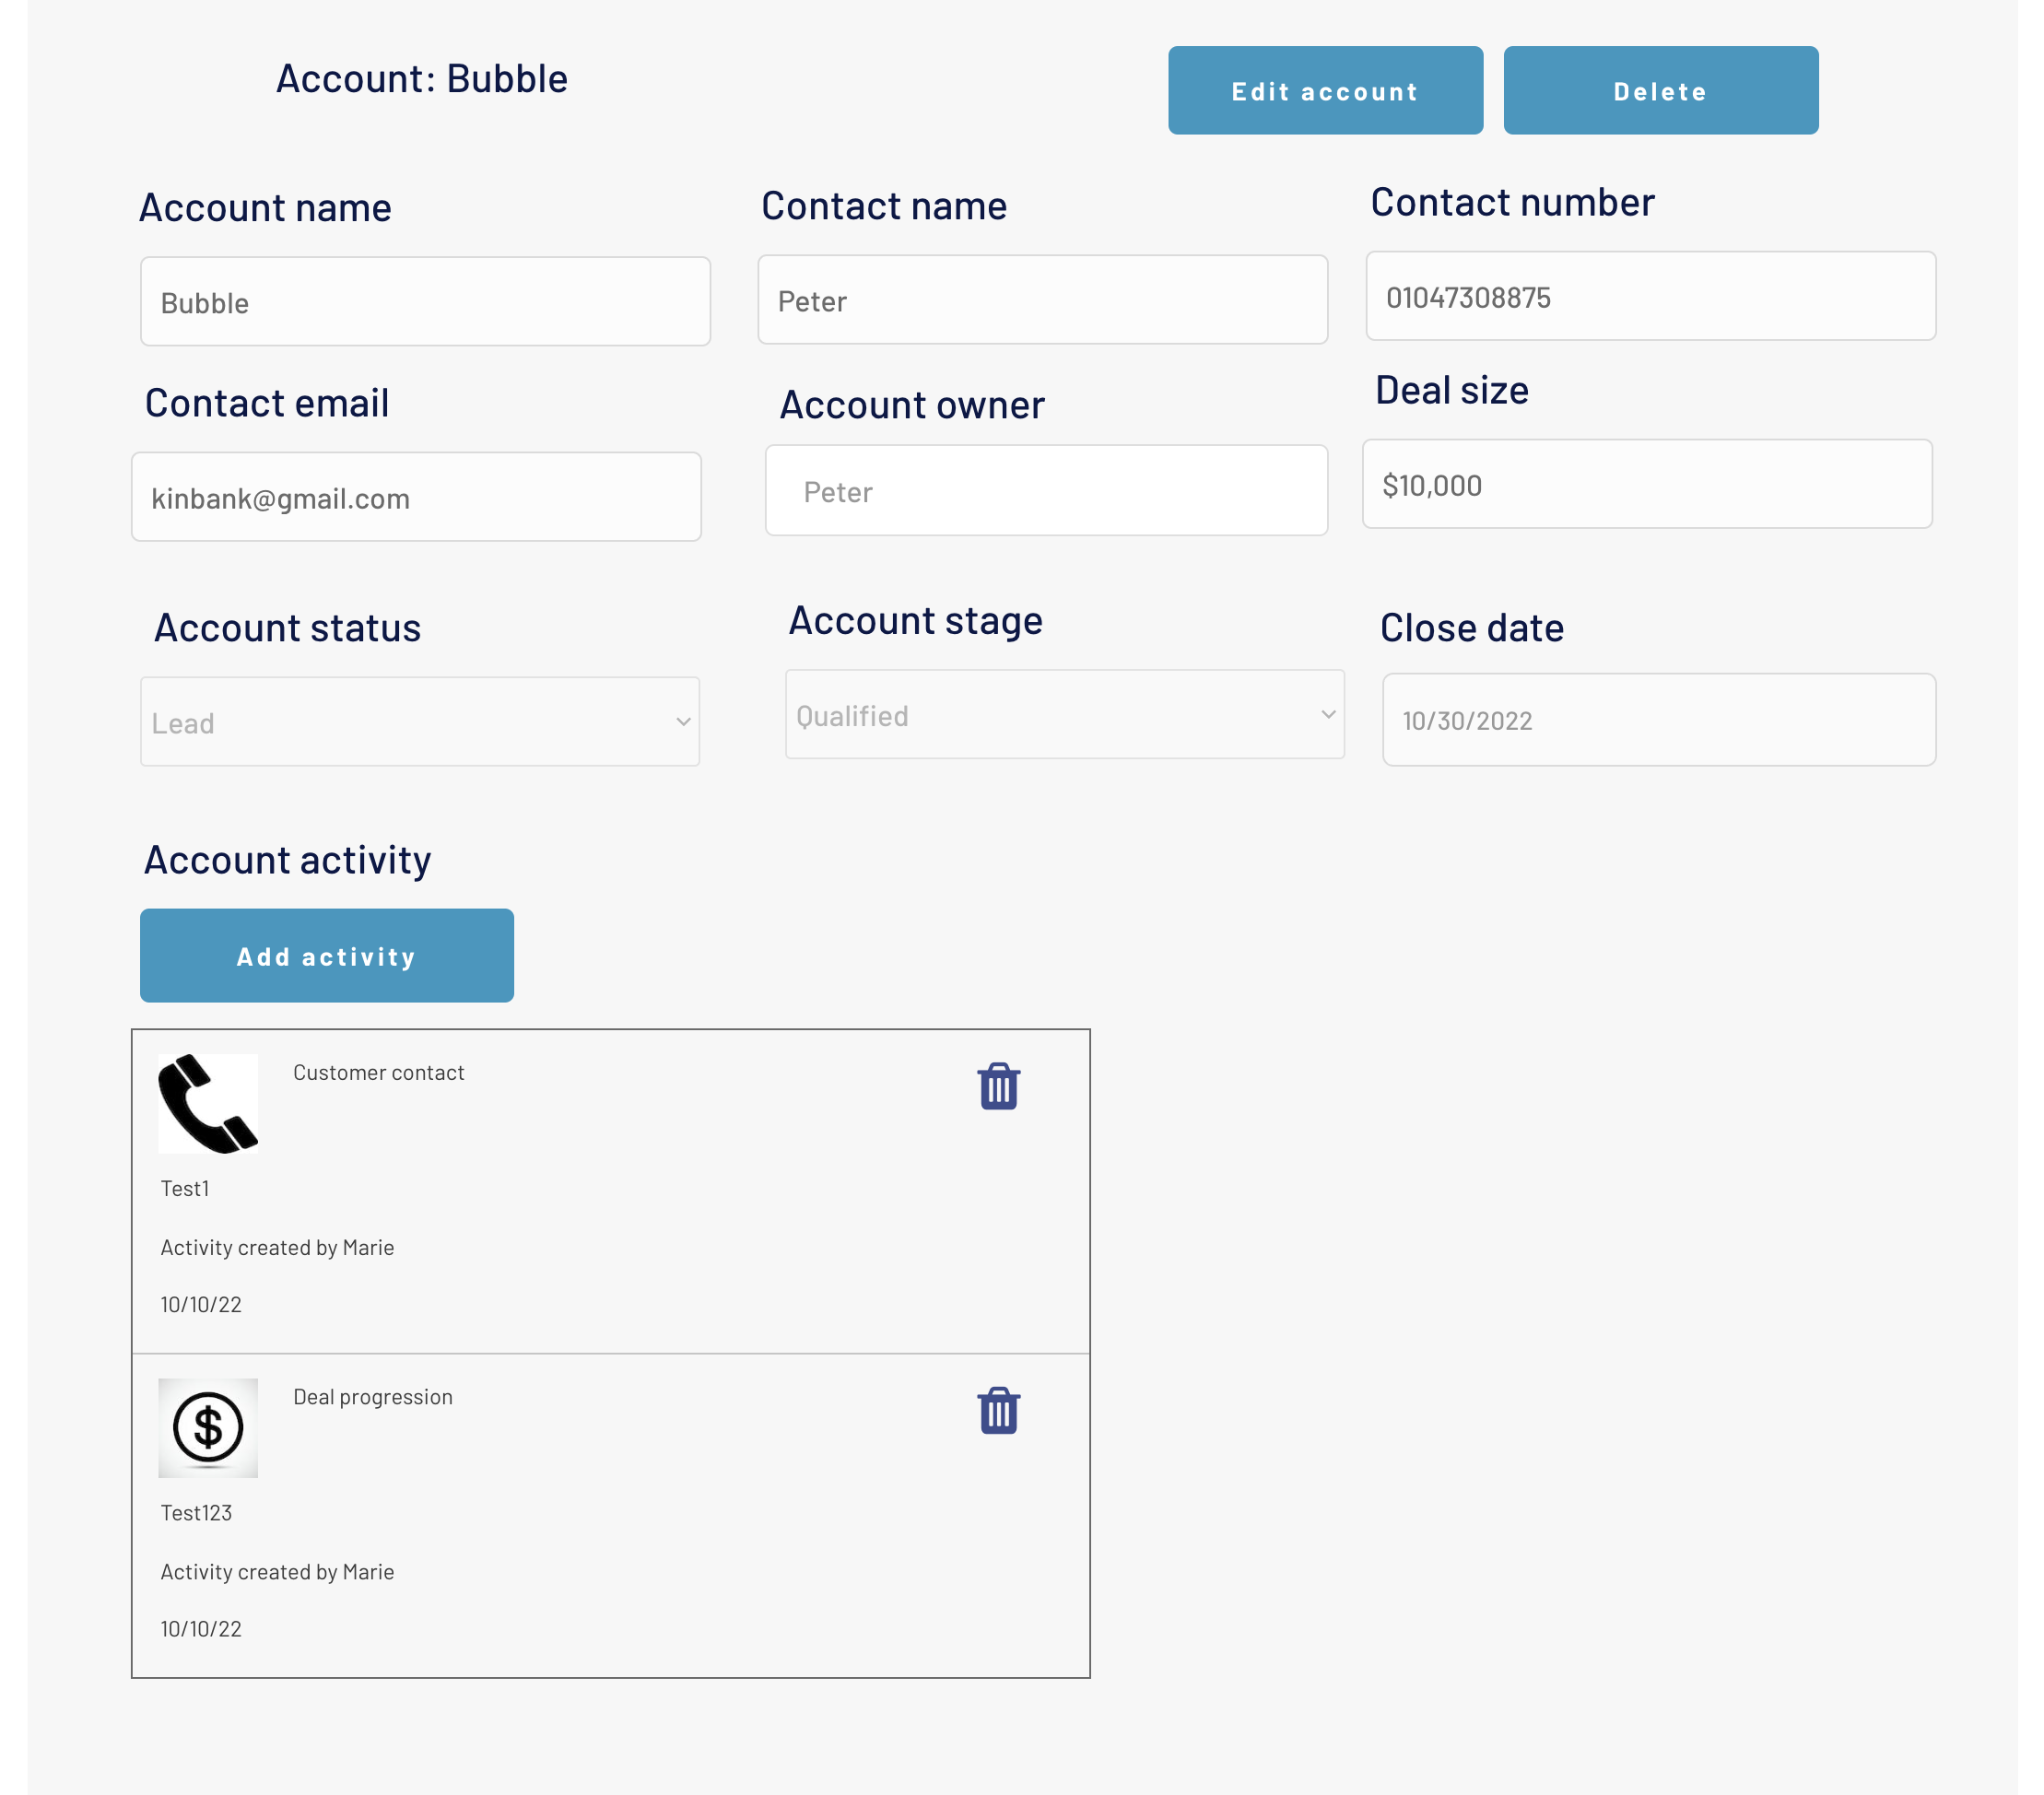Viewport: 2044px width, 1795px height.
Task: Click the phone icon of Customer contact
Action: (x=208, y=1103)
